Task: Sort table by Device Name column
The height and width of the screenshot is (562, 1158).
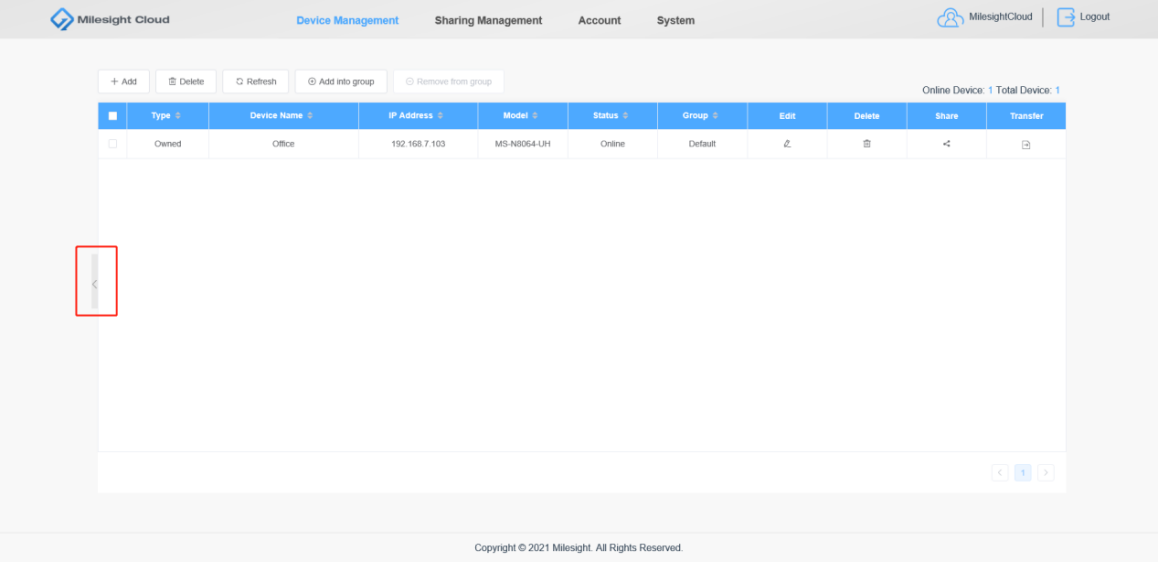Action: pyautogui.click(x=309, y=116)
